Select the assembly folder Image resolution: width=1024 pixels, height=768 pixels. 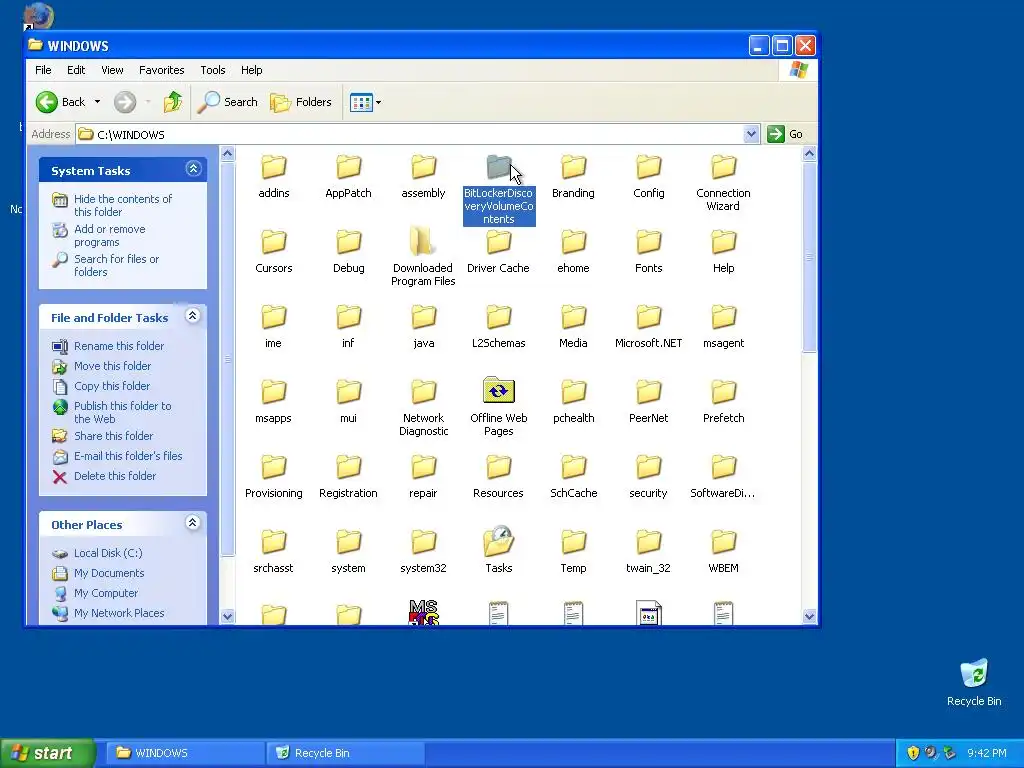tap(423, 176)
